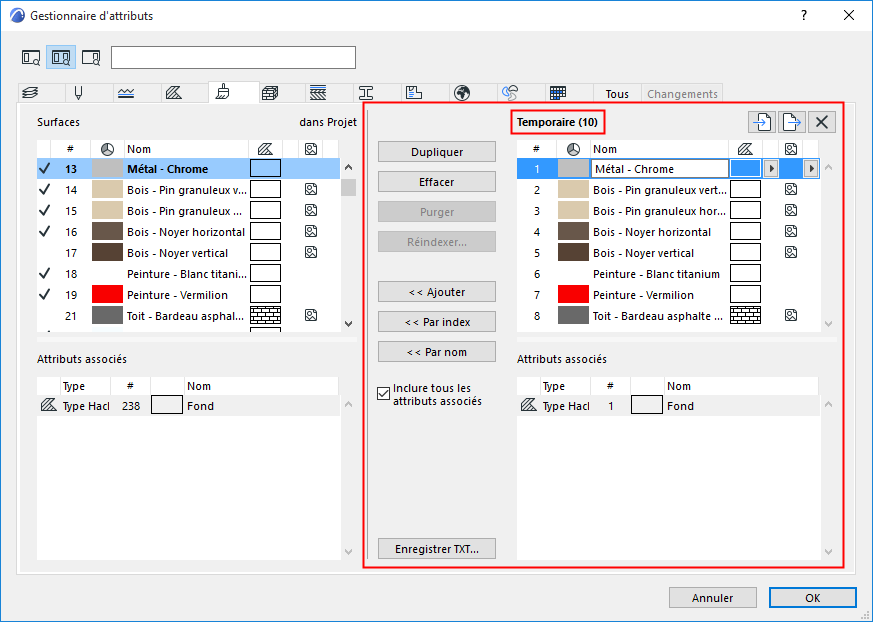This screenshot has height=622, width=873.
Task: Click the help question mark in title bar
Action: coord(803,16)
